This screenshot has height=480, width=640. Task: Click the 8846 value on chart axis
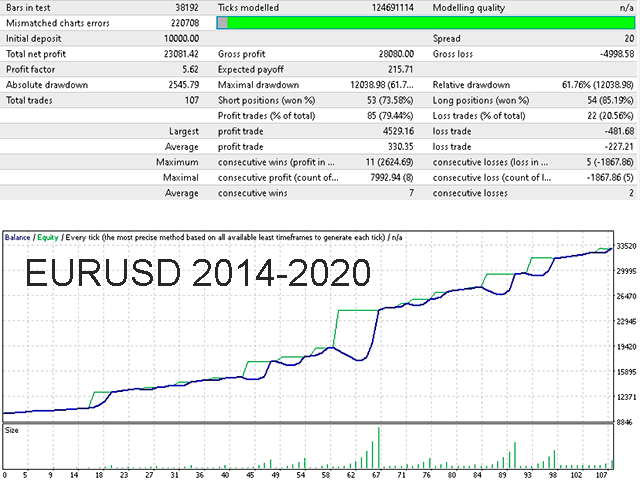[x=626, y=422]
